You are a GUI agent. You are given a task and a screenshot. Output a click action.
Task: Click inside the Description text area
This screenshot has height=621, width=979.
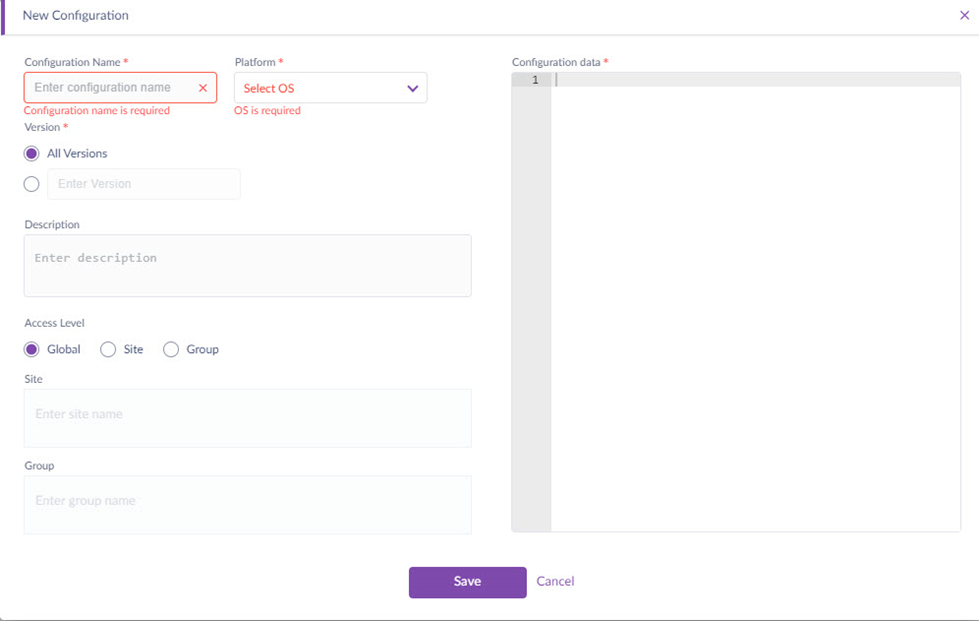247,266
